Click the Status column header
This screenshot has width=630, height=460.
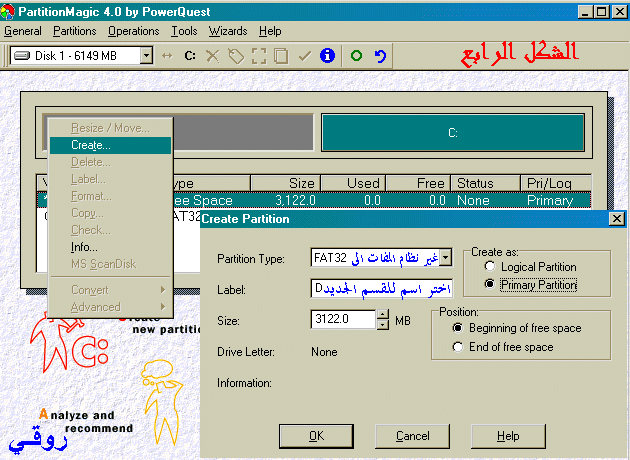pyautogui.click(x=485, y=183)
